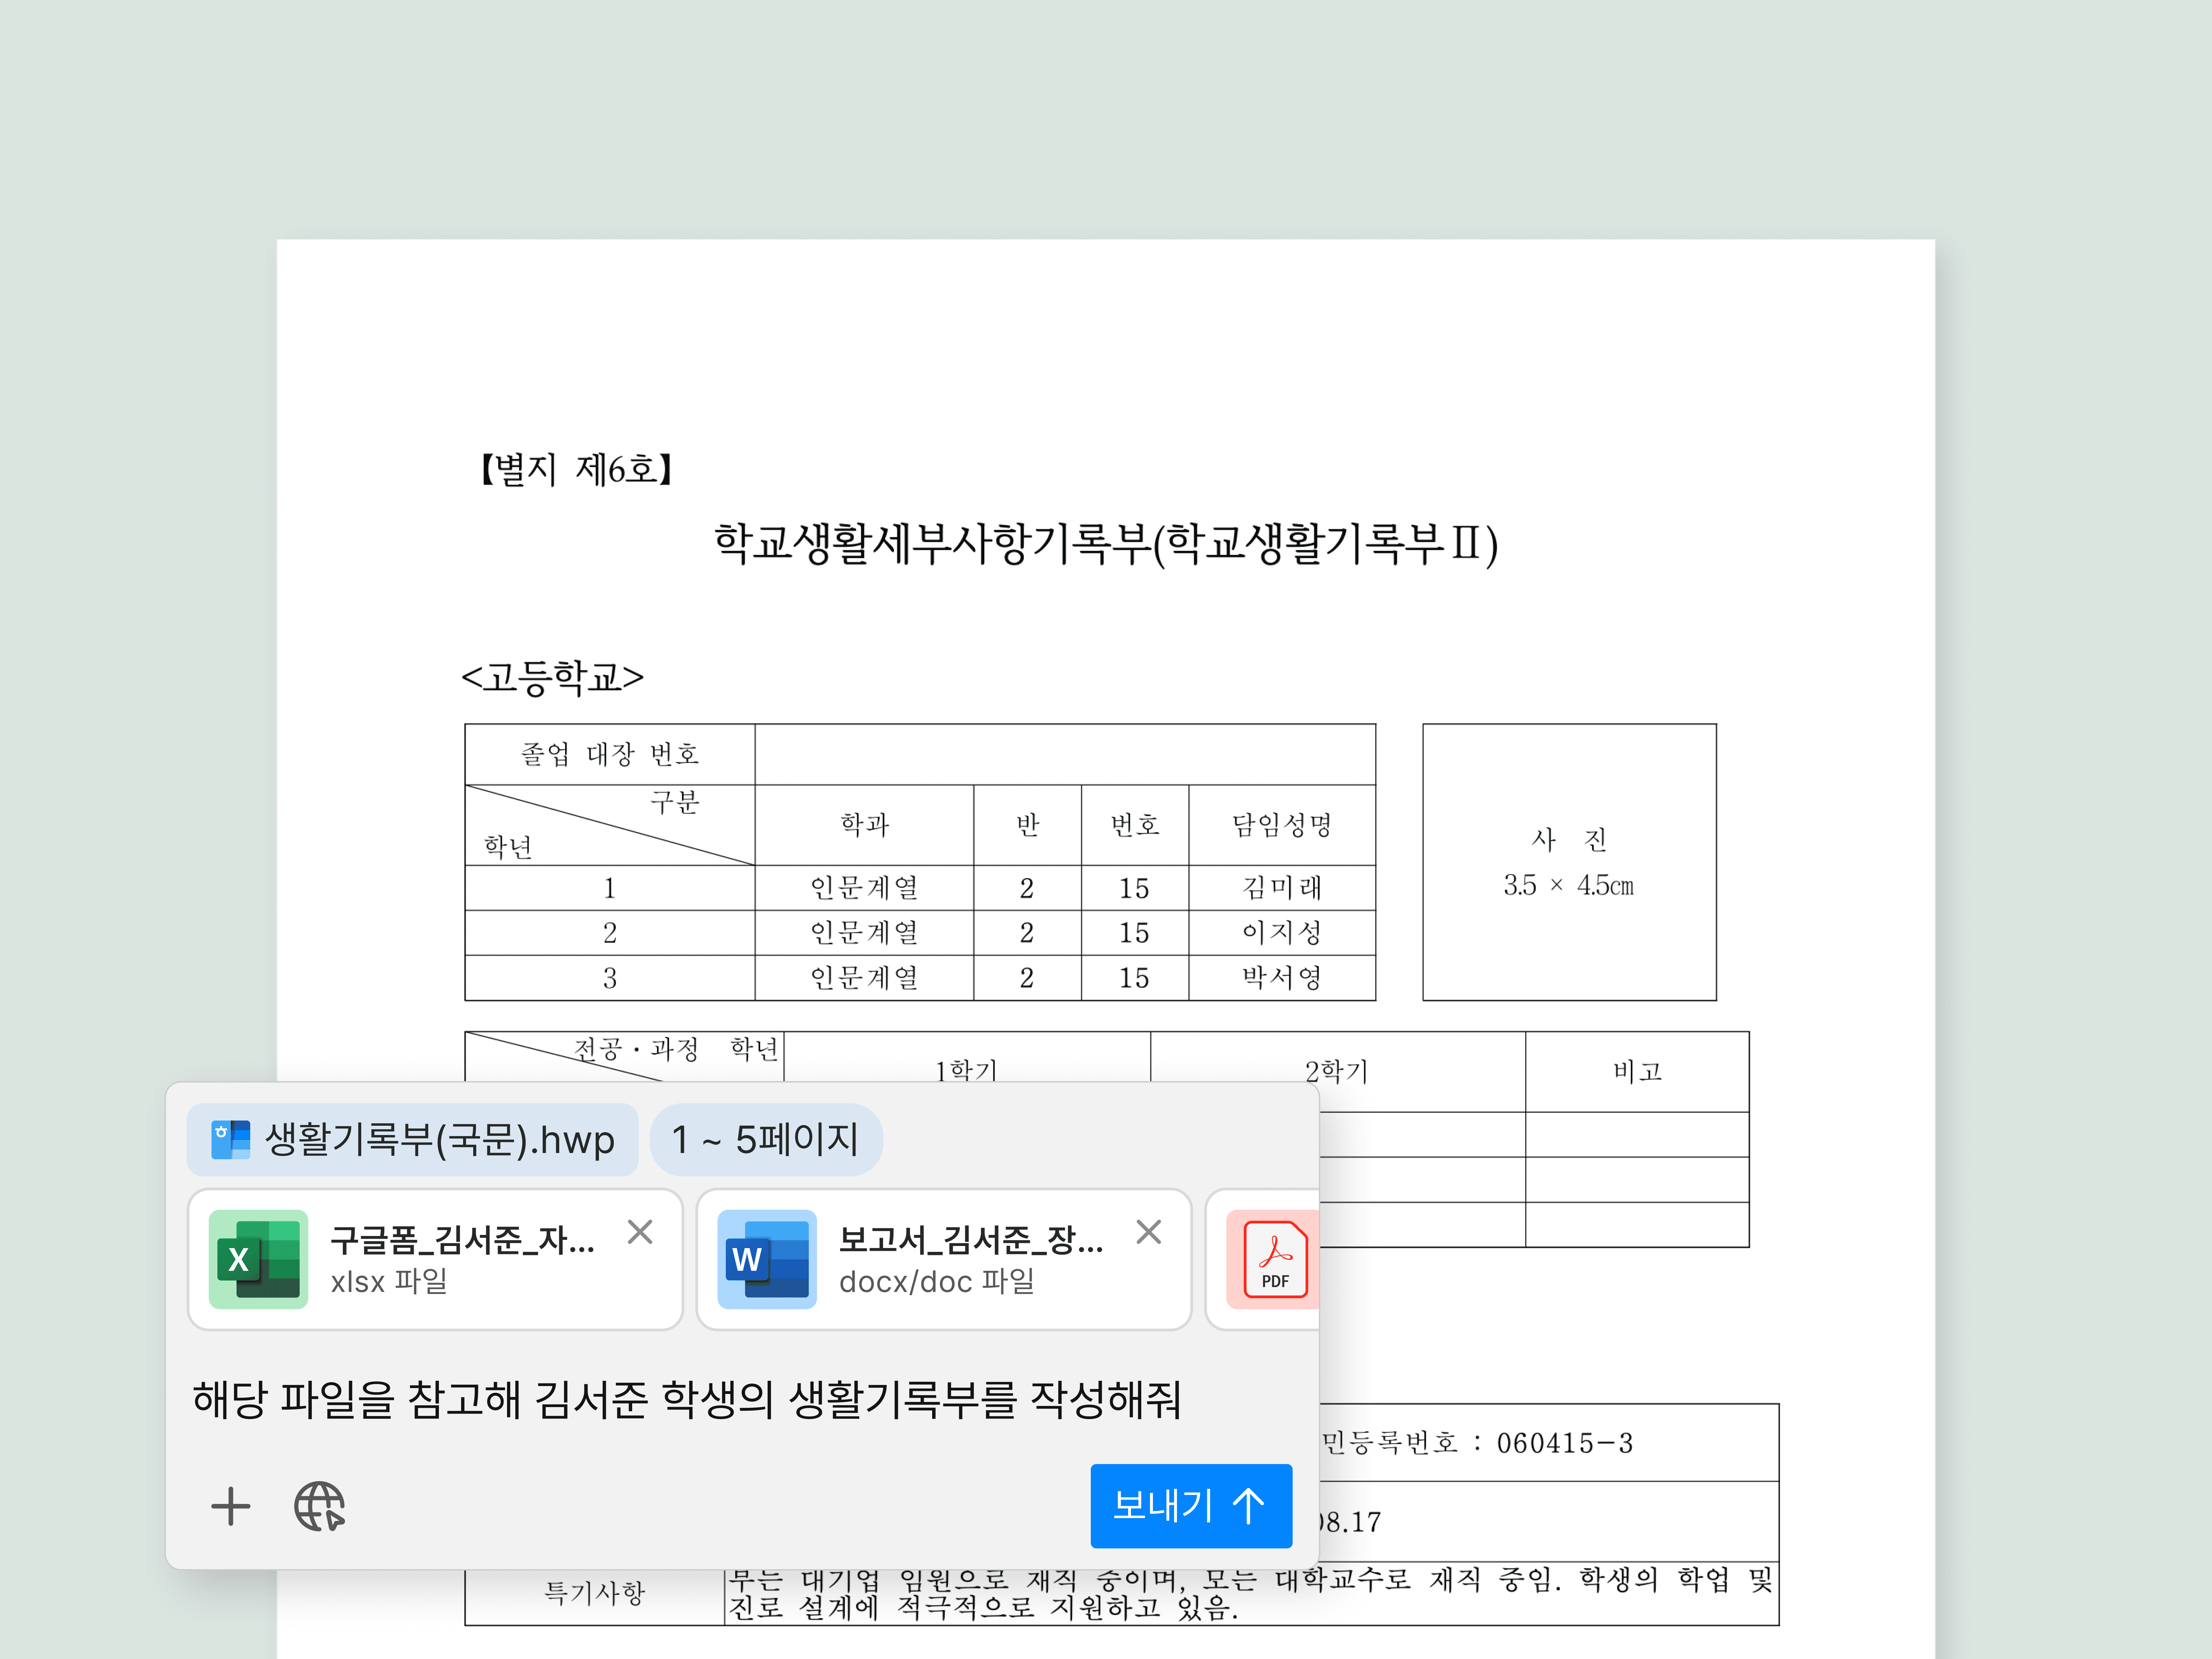Viewport: 2212px width, 1659px height.
Task: Click the Word file icon
Action: pos(767,1259)
